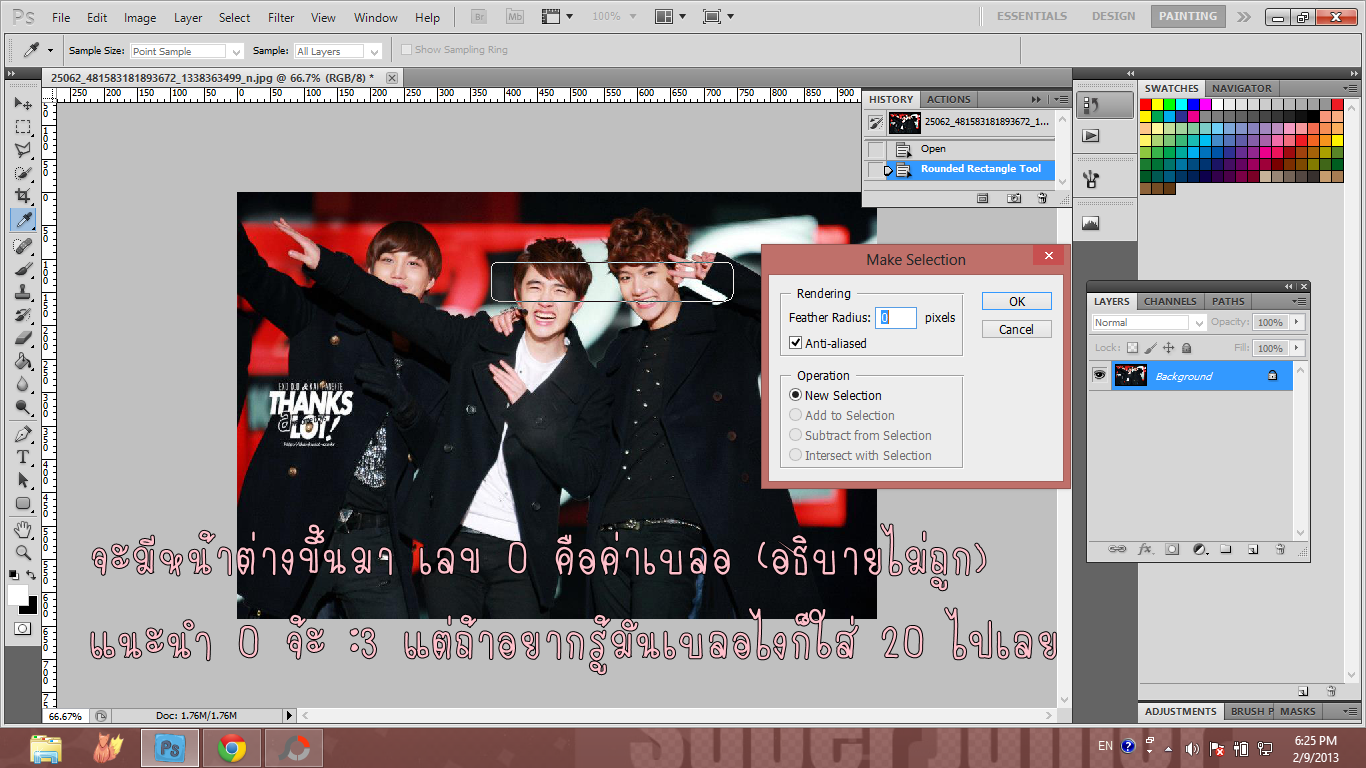Select the Path Selection tool
This screenshot has width=1366, height=768.
[x=23, y=480]
